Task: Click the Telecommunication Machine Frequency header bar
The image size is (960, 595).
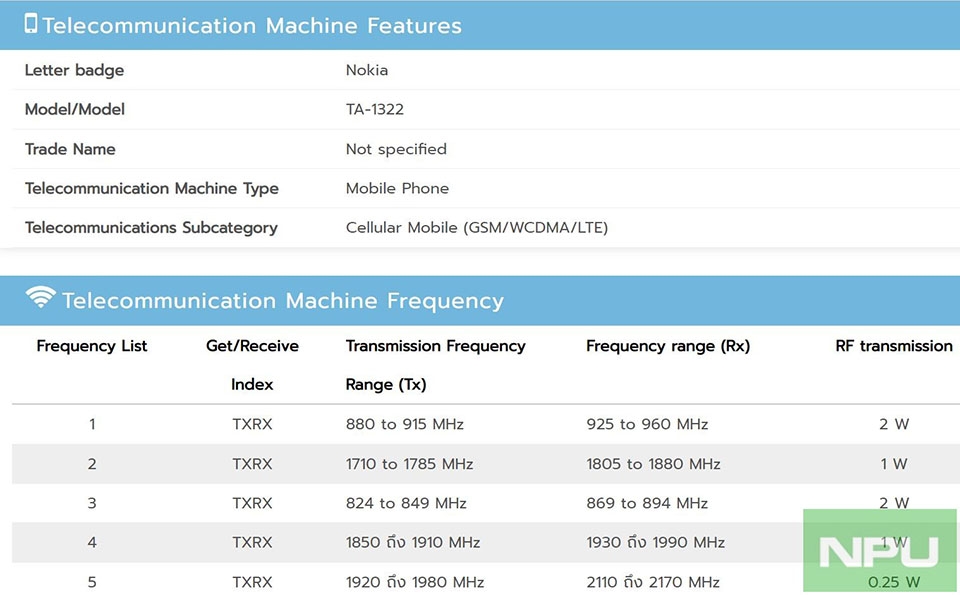Action: click(283, 300)
